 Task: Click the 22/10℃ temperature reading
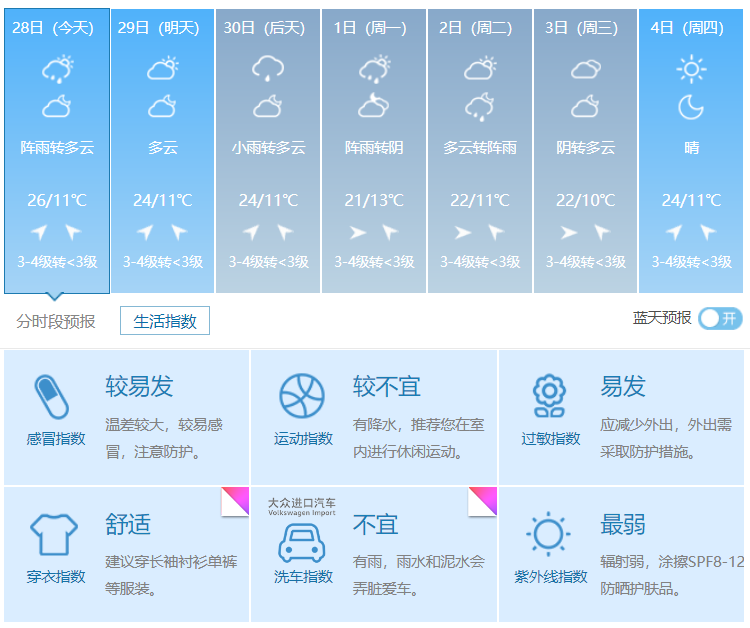(585, 200)
